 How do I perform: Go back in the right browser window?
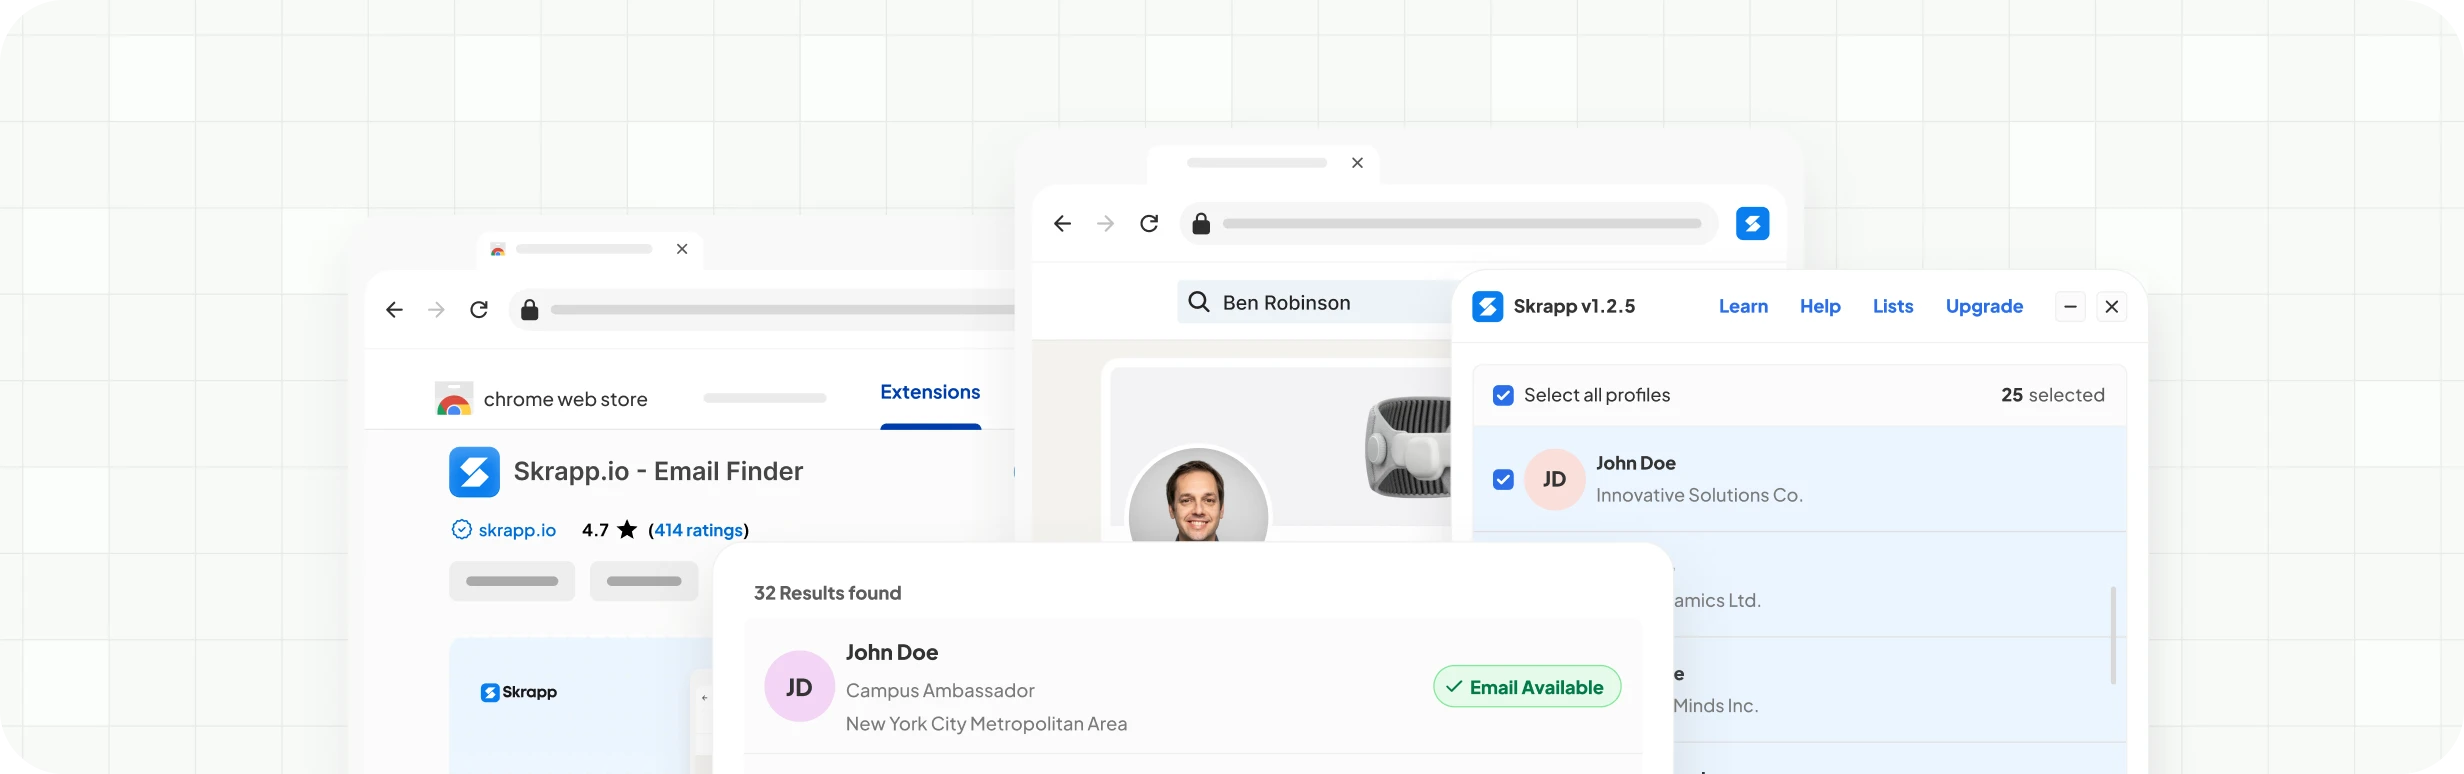(x=1062, y=224)
